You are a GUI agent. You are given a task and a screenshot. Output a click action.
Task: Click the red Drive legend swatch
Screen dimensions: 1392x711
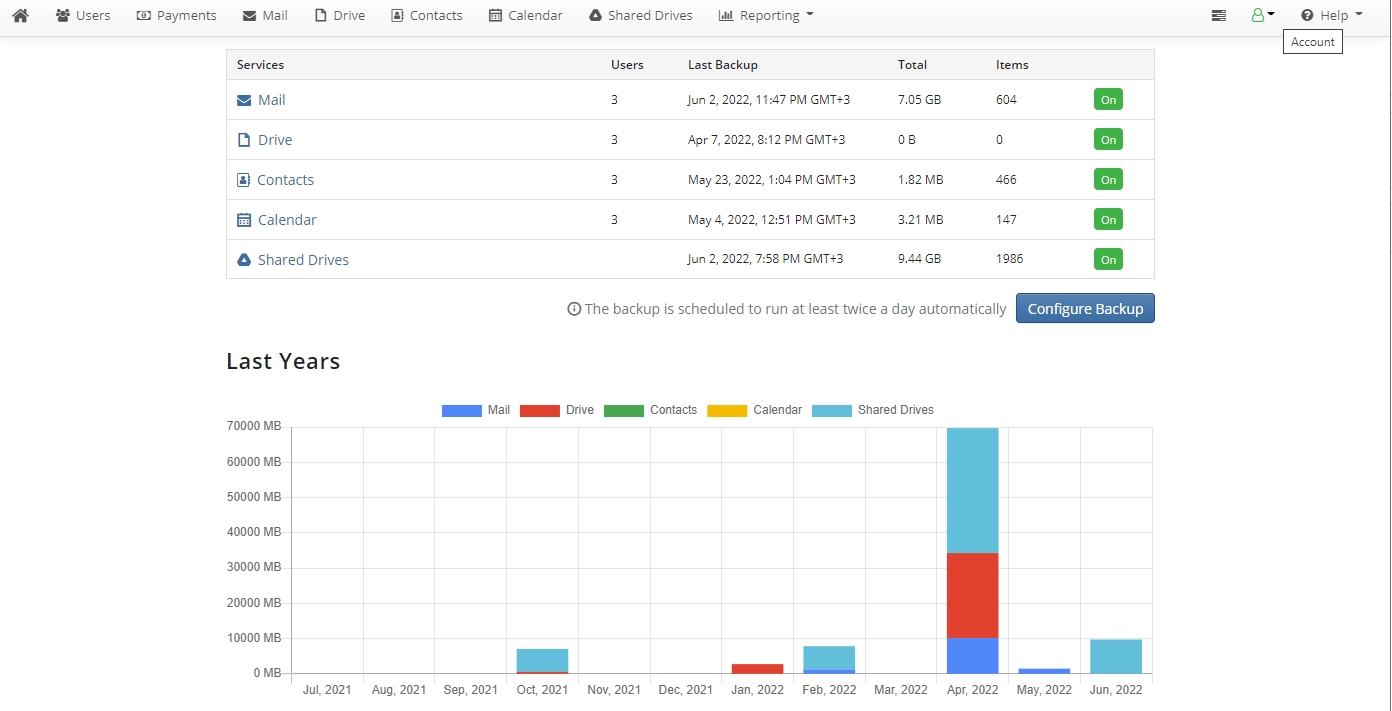540,410
